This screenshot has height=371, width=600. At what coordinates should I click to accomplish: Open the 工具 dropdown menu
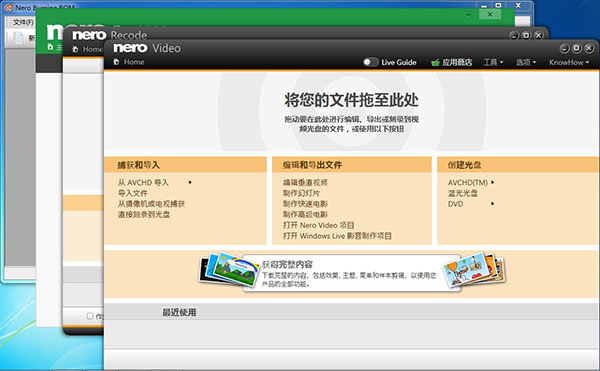coord(493,62)
